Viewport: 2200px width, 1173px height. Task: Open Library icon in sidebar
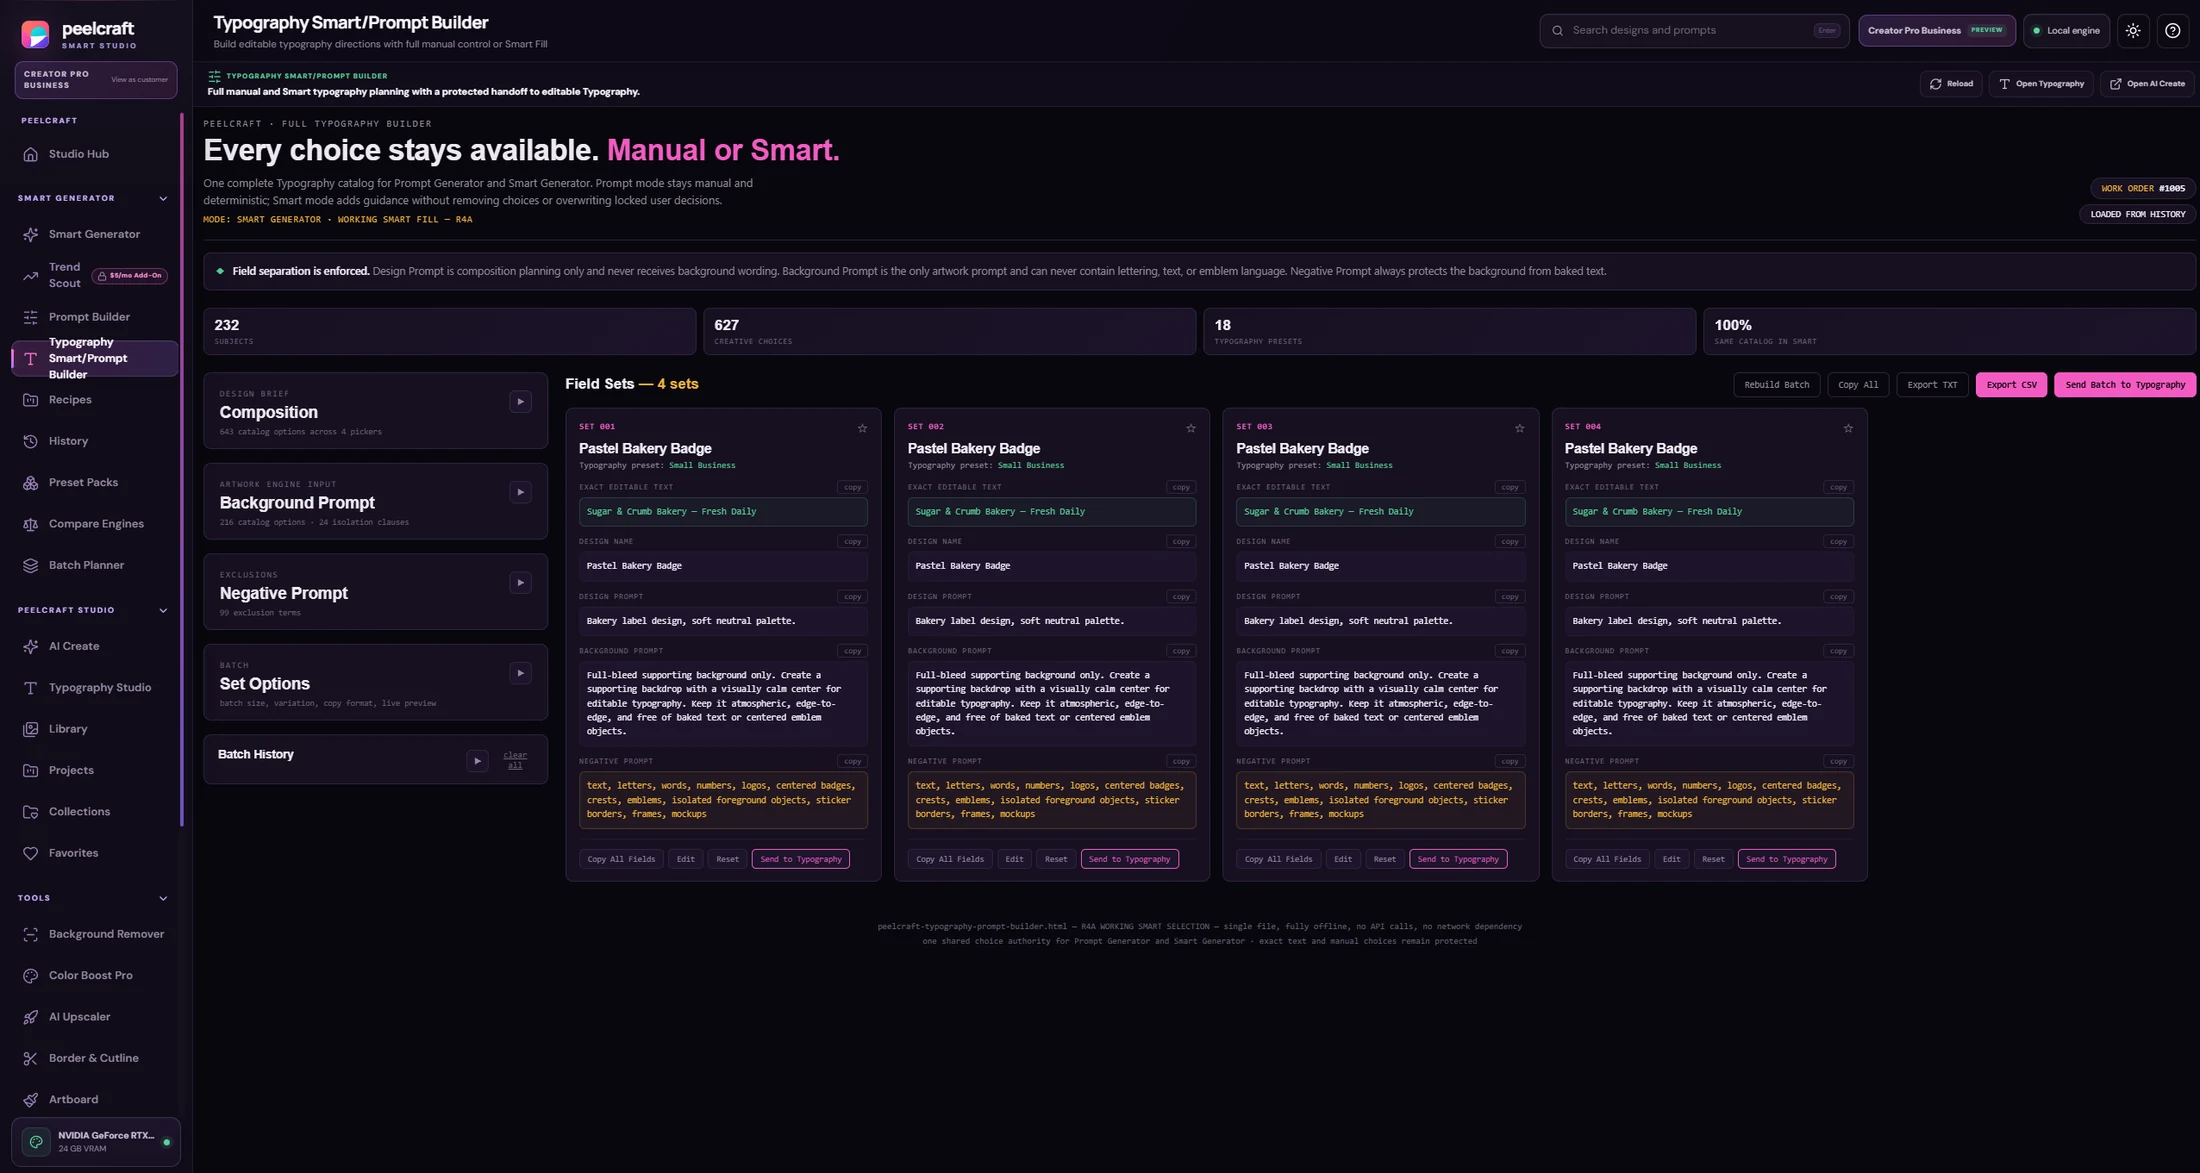point(31,729)
